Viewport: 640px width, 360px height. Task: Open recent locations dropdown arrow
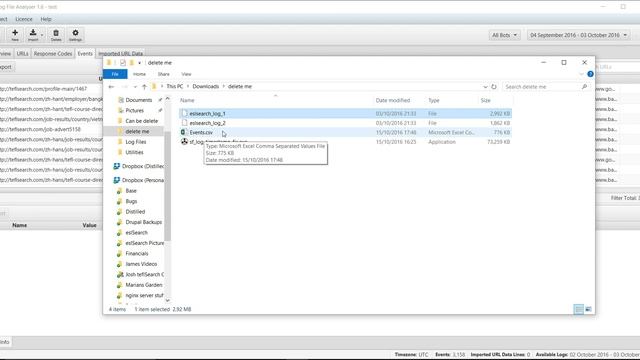[135, 87]
